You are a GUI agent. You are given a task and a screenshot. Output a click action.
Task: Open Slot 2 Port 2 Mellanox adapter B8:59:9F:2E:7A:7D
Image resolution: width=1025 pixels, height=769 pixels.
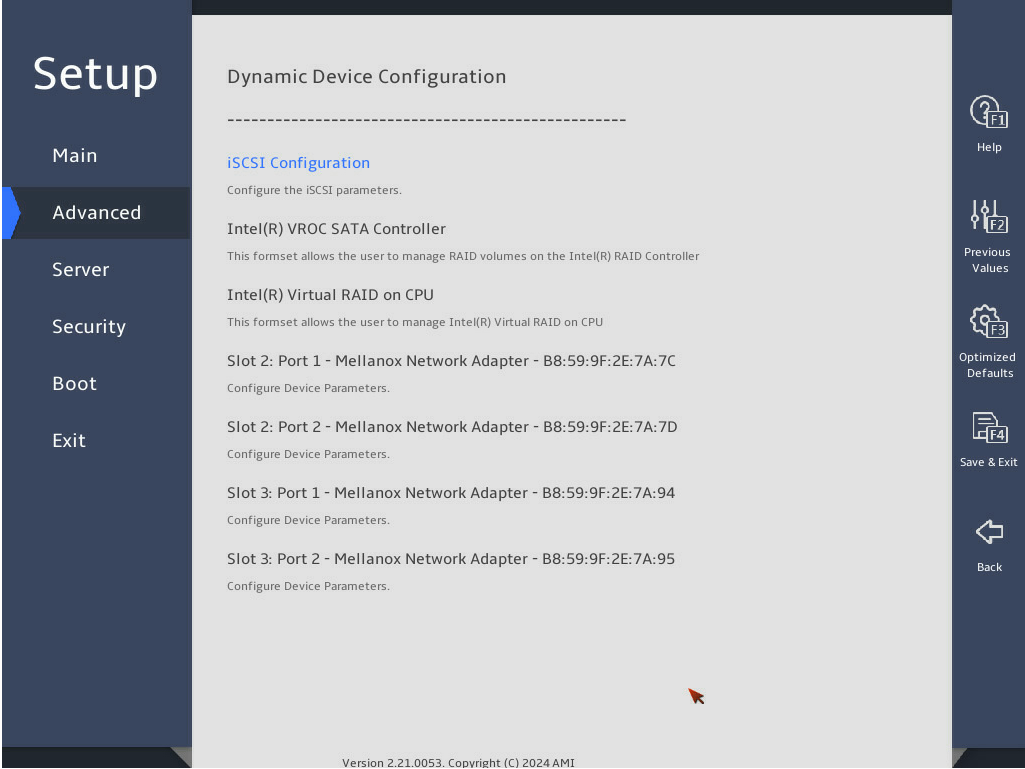[x=452, y=427]
